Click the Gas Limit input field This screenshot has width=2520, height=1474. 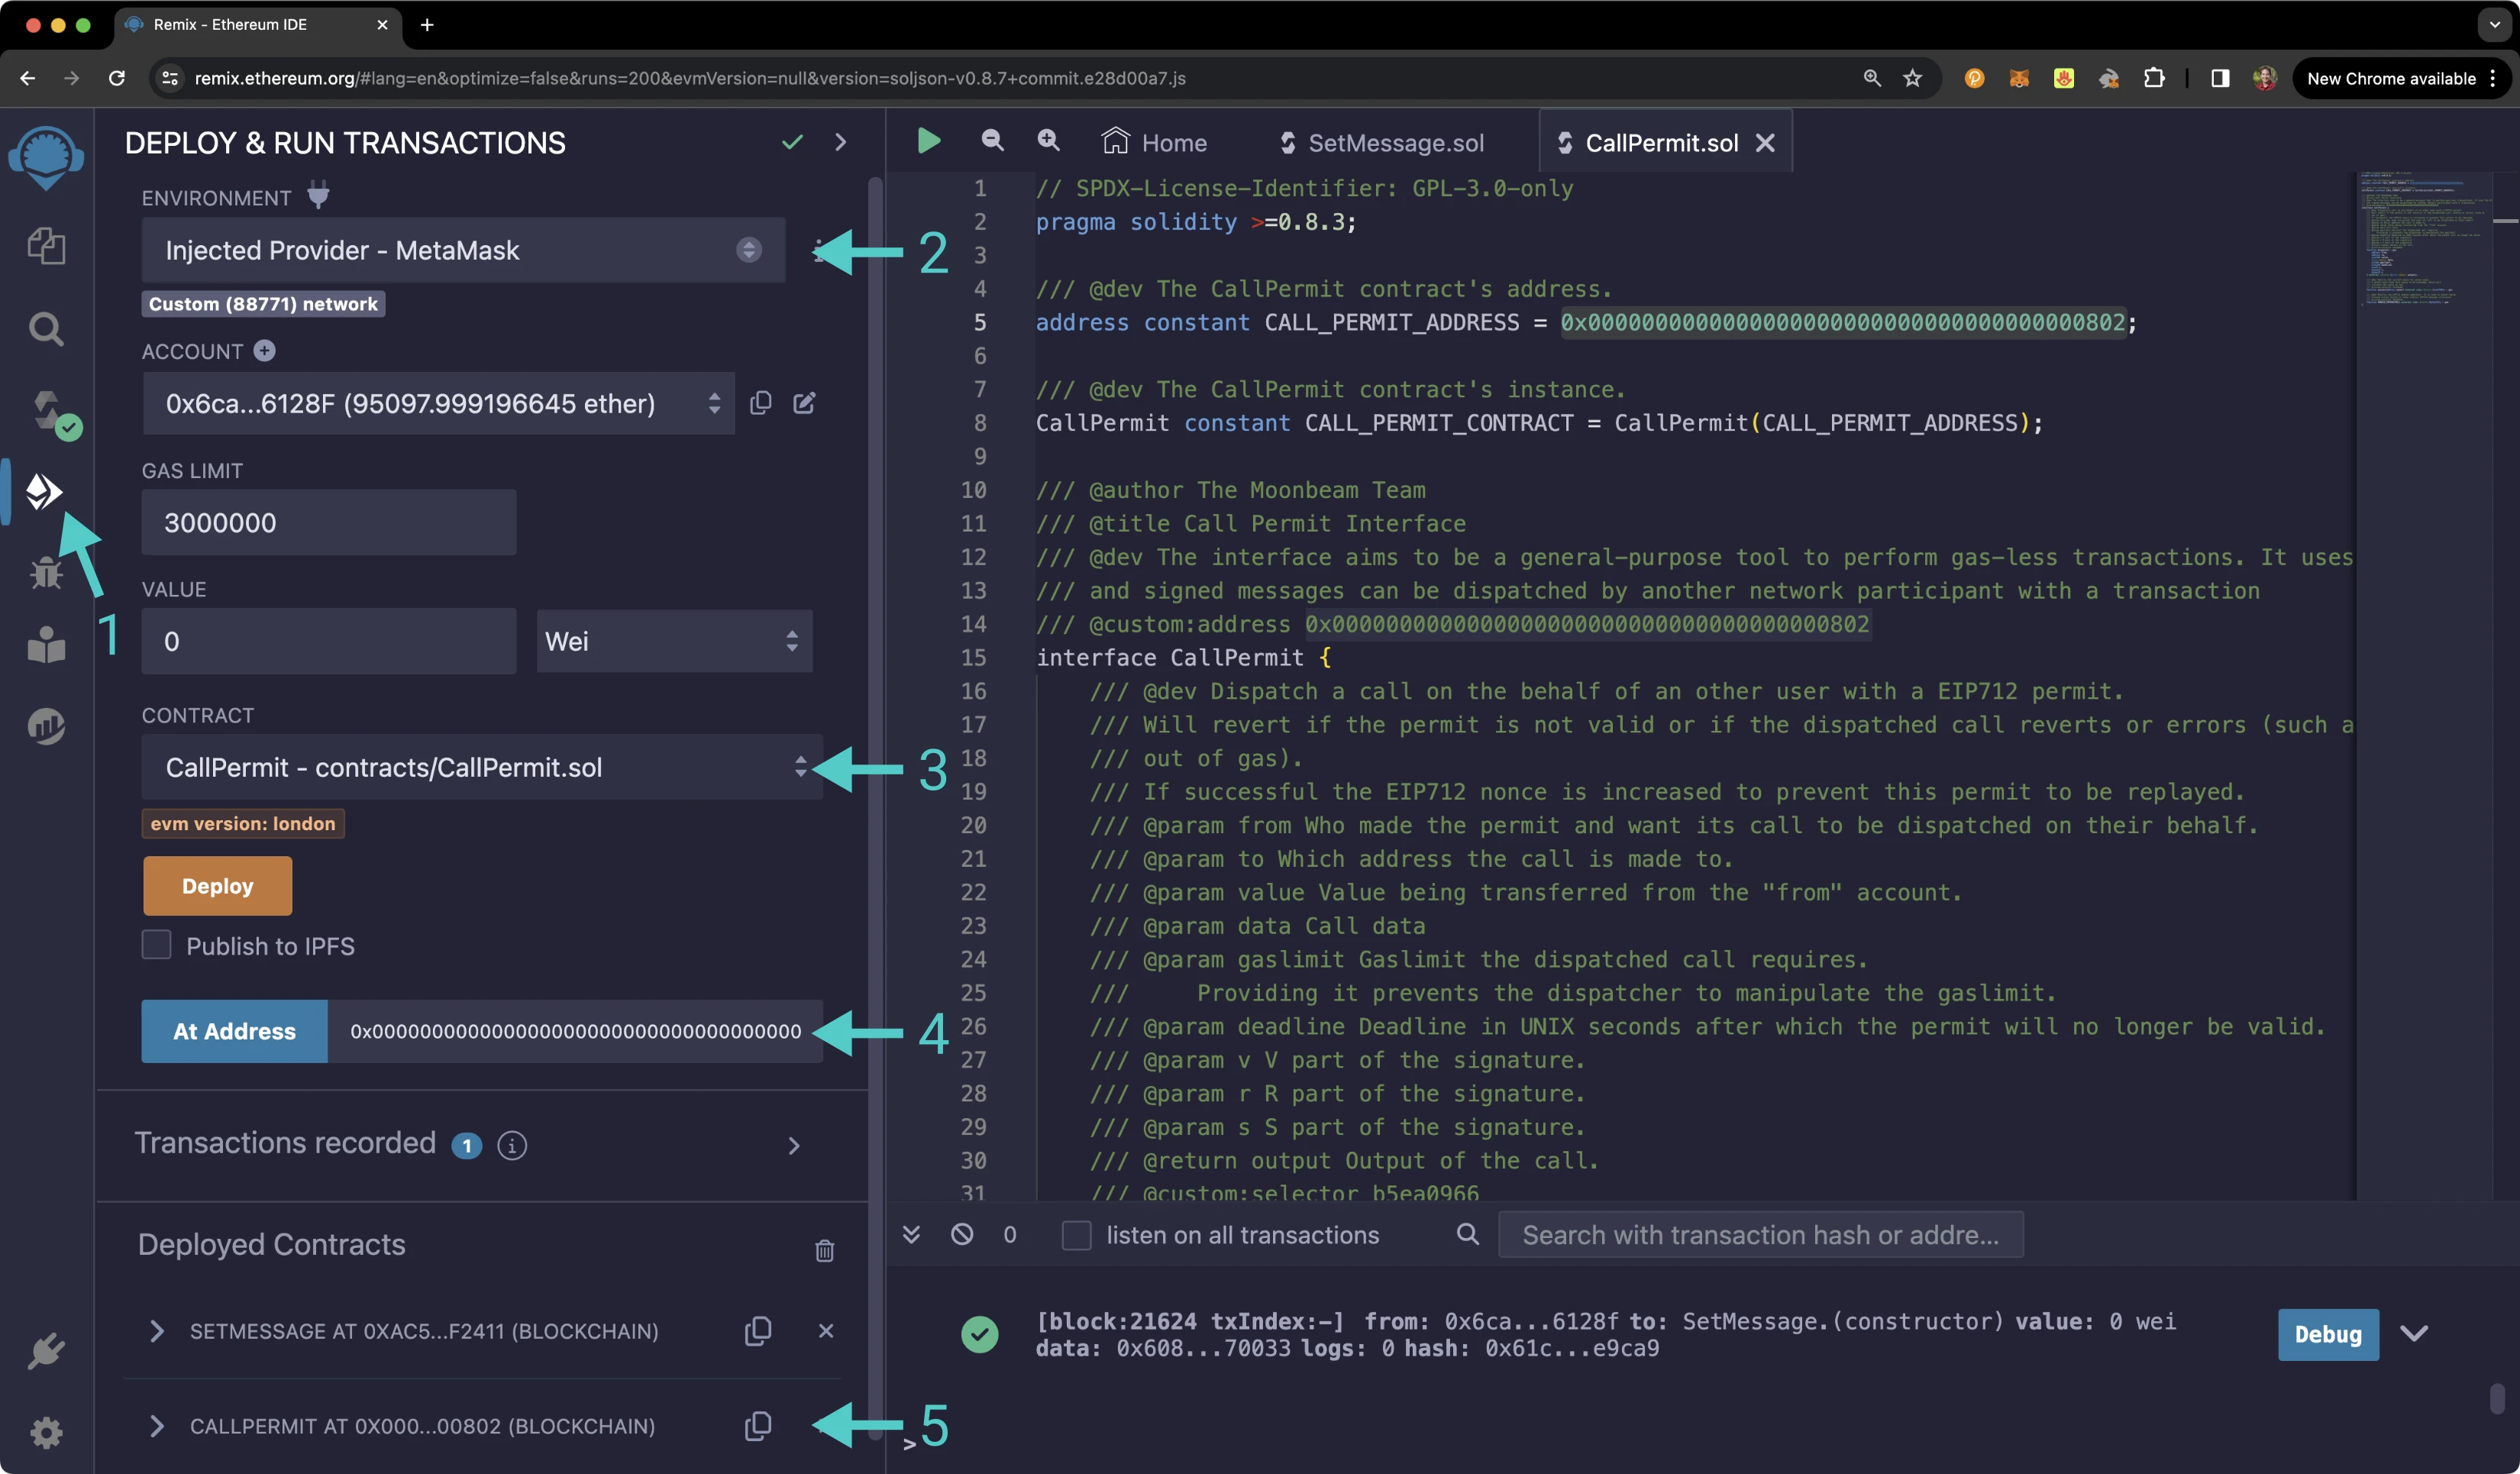328,522
